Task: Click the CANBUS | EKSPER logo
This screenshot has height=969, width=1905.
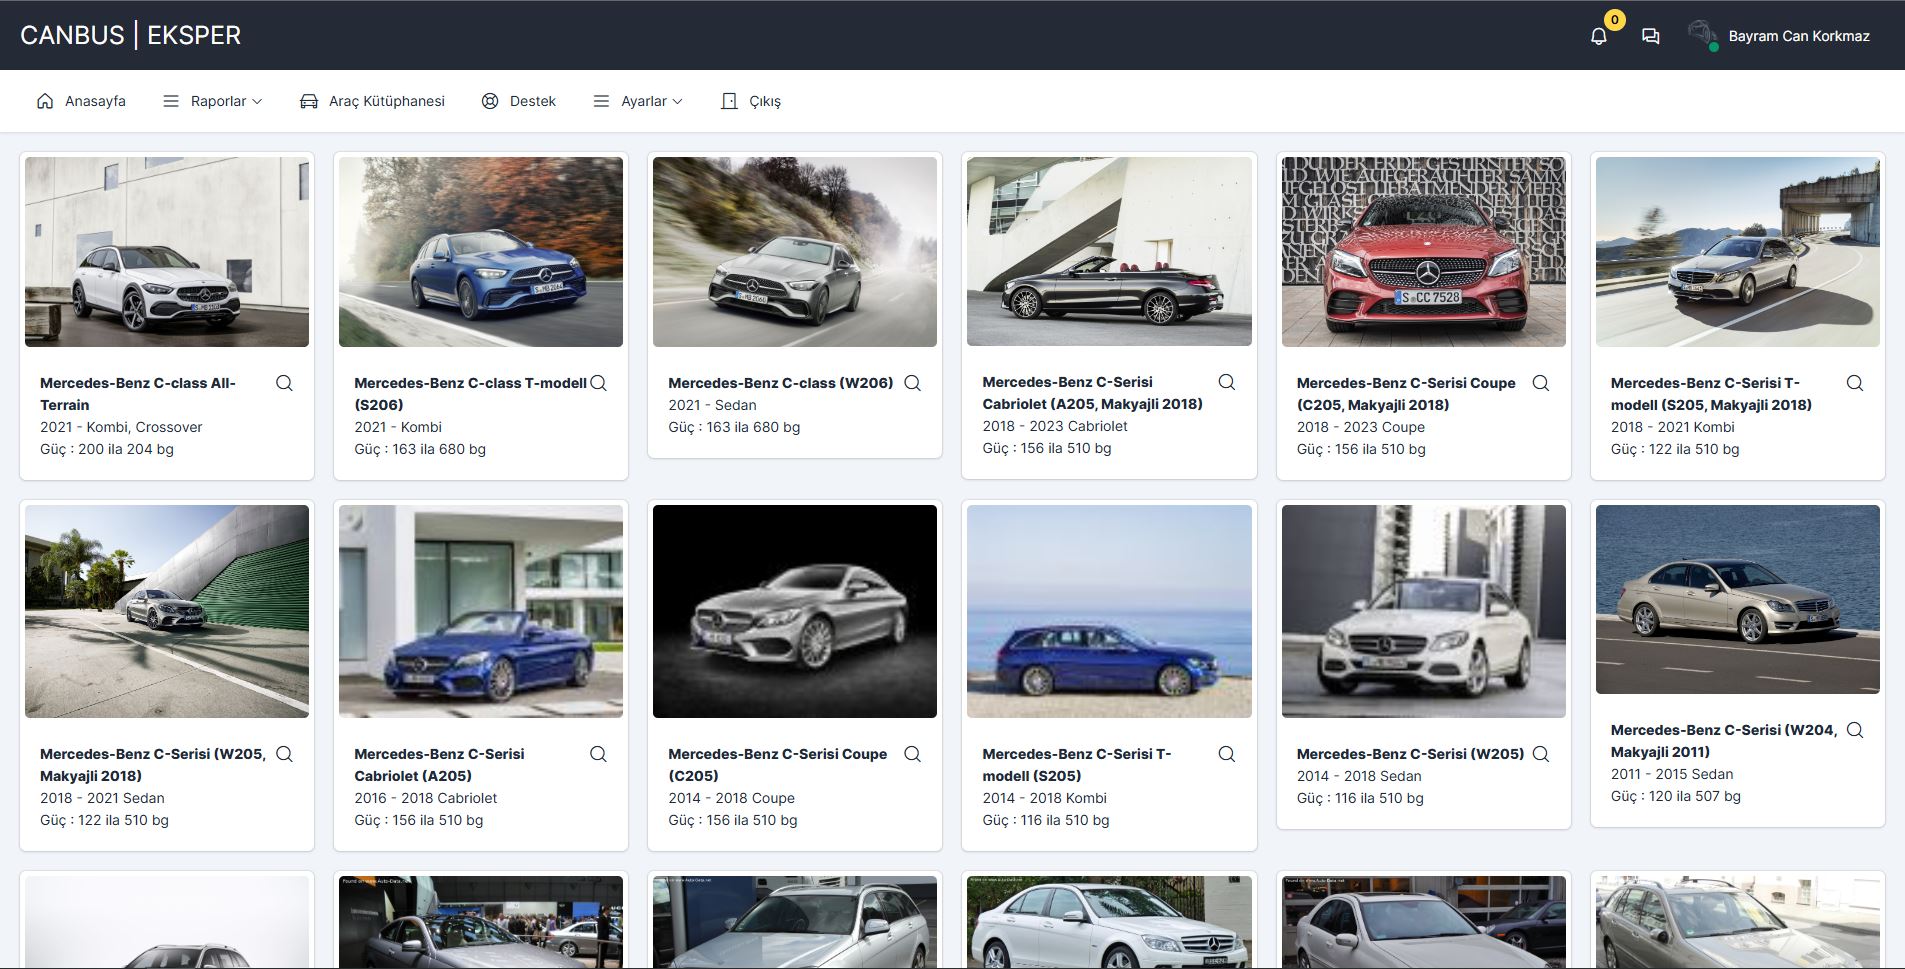Action: pos(131,35)
